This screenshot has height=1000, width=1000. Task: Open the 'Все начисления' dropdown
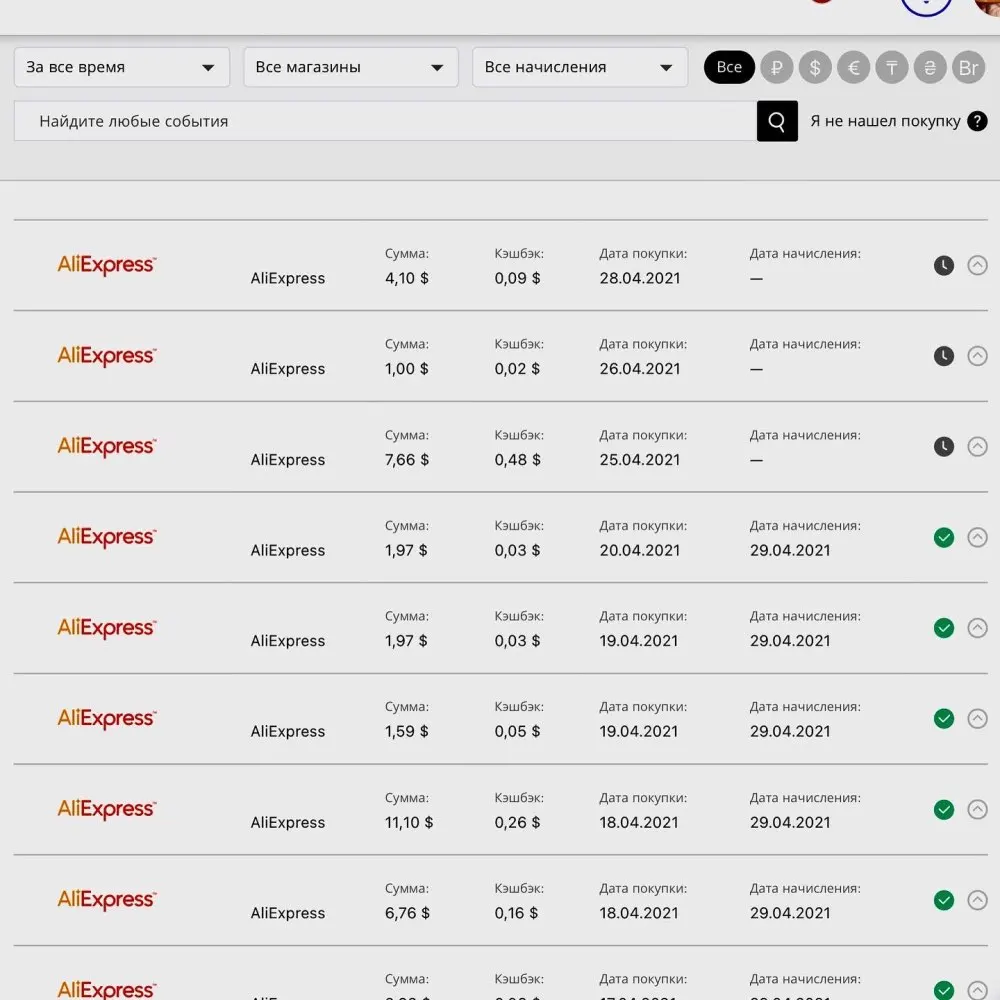click(580, 67)
